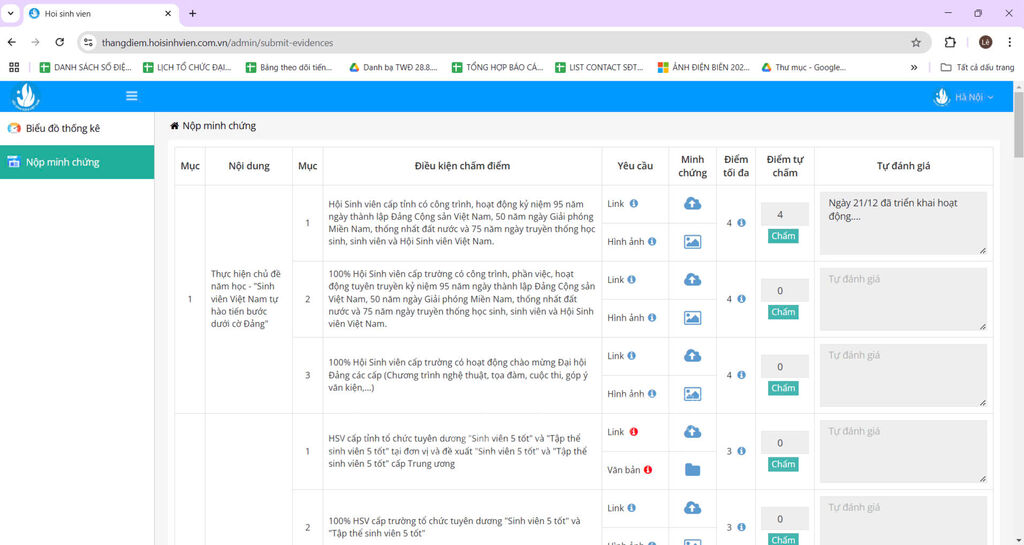Open Biểu đồ thống kê sidebar item

coord(62,128)
